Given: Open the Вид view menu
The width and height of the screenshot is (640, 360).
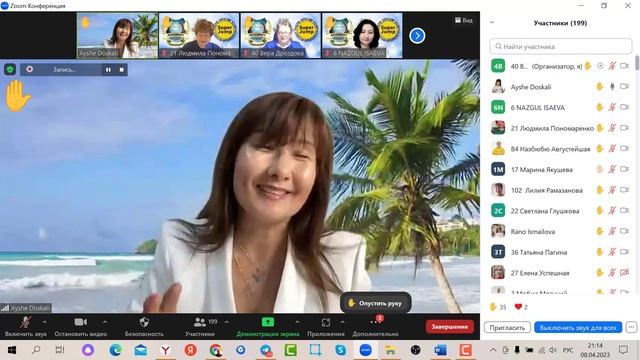Looking at the screenshot, I should point(464,20).
